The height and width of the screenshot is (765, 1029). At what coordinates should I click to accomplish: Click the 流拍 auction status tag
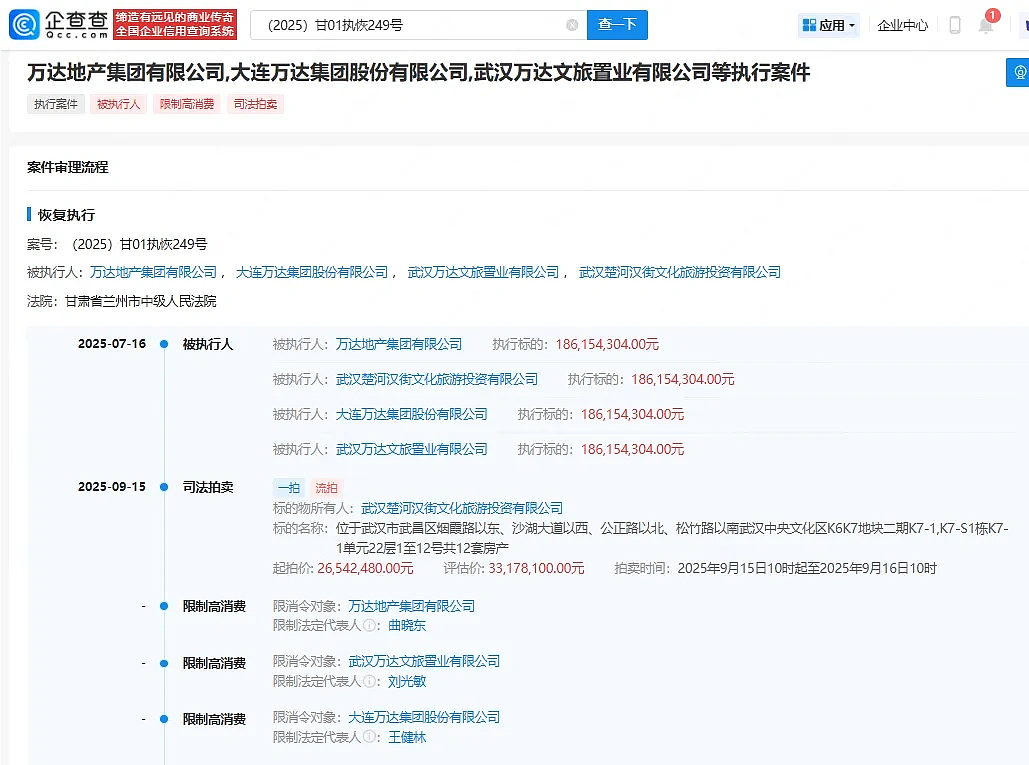pyautogui.click(x=326, y=487)
